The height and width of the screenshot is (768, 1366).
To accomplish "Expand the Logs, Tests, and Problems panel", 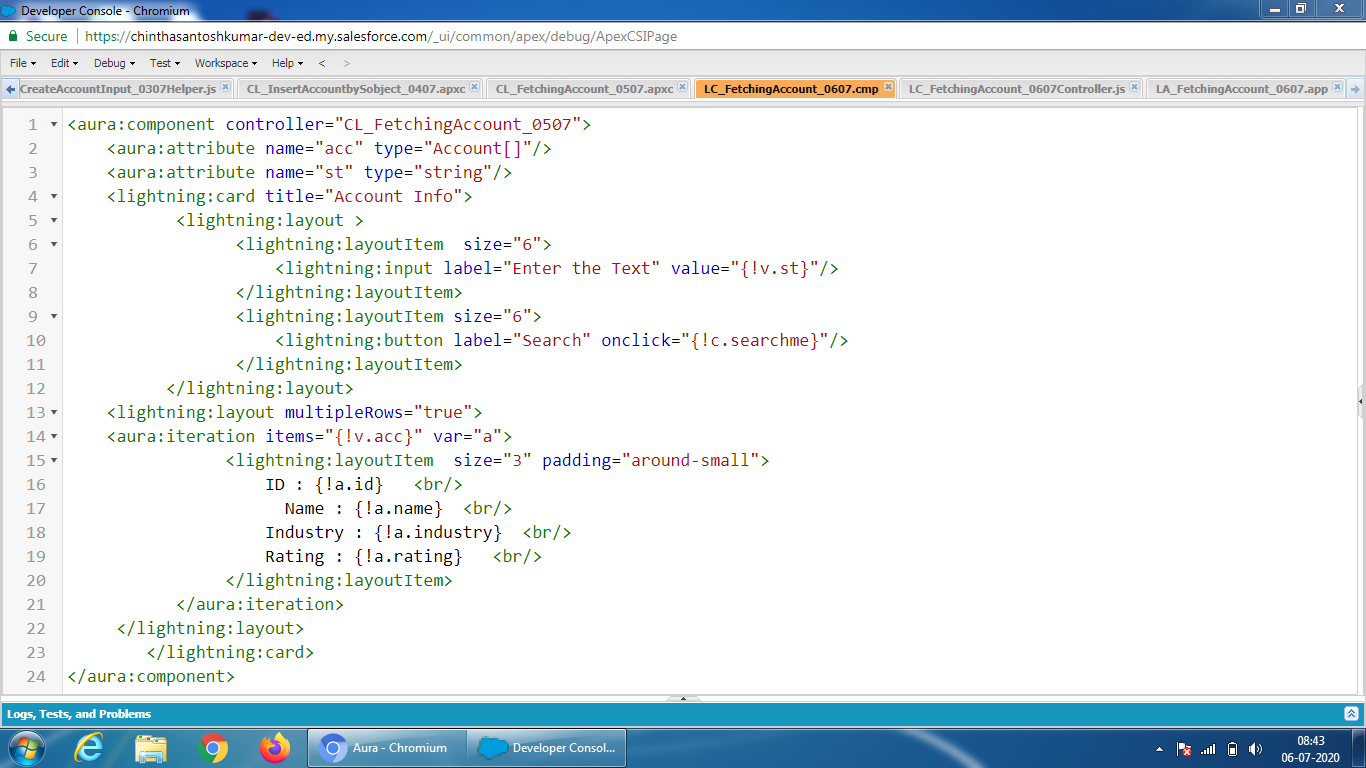I will coord(1351,714).
